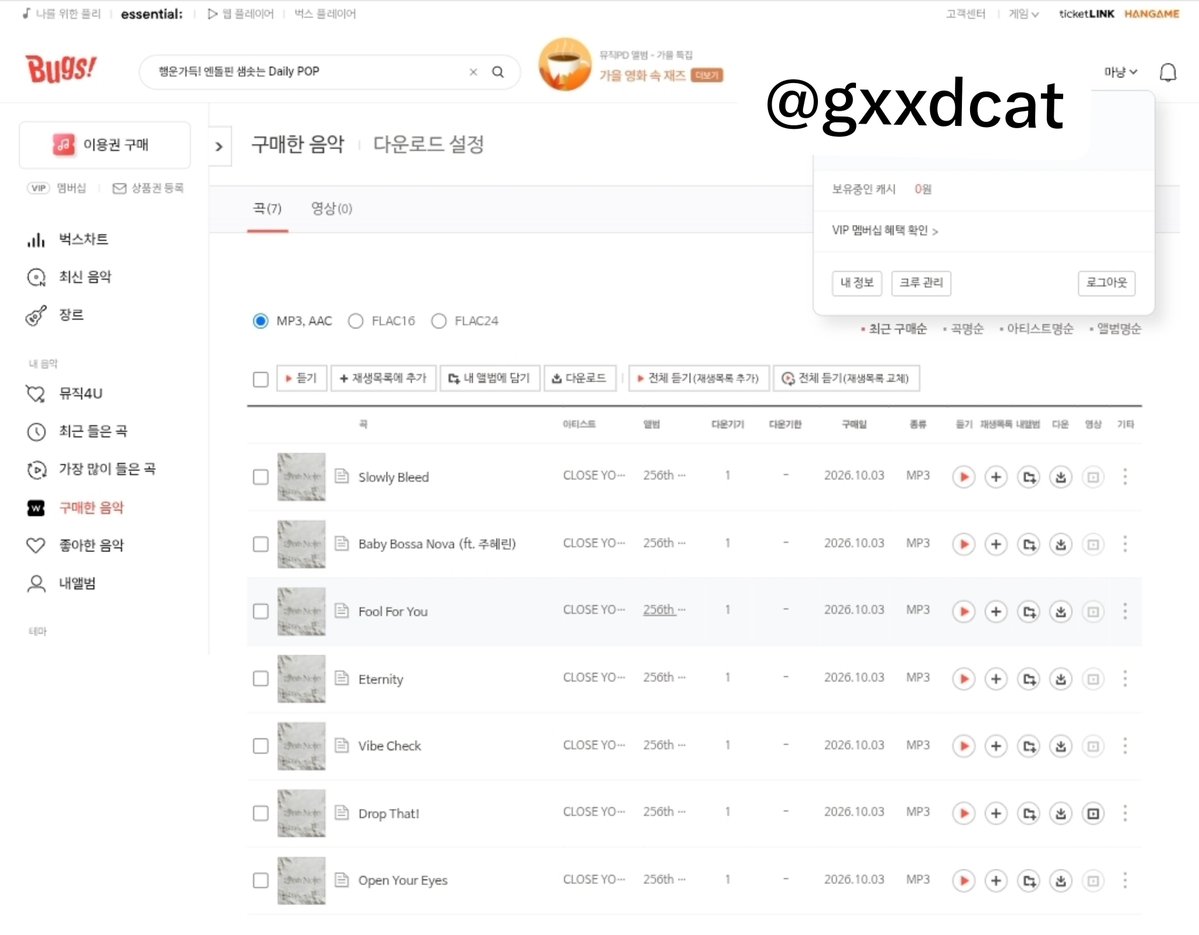The height and width of the screenshot is (935, 1199).
Task: Check the Slowly Bleed row checkbox
Action: (x=261, y=477)
